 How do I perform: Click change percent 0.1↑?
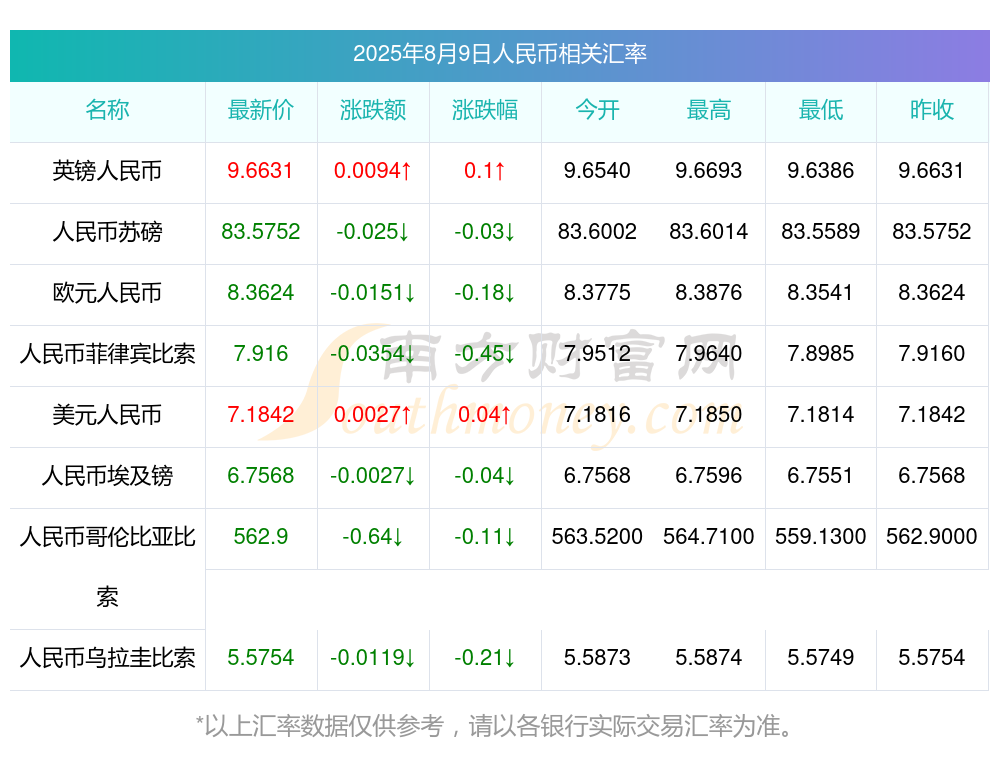click(485, 171)
